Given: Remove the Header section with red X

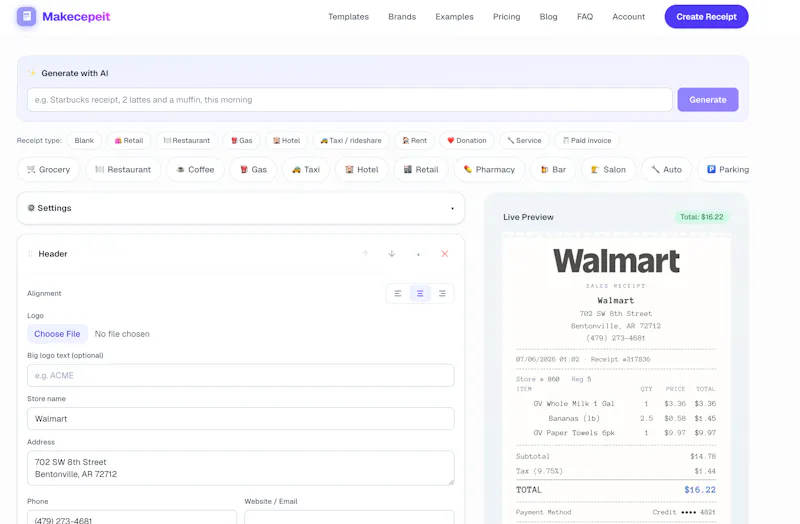Looking at the screenshot, I should pos(445,254).
